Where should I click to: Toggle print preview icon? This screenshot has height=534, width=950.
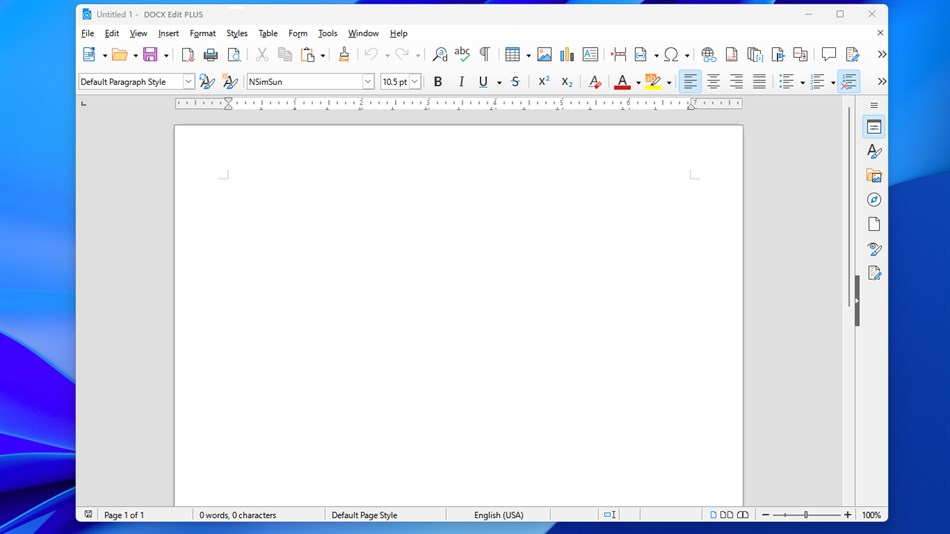(234, 55)
